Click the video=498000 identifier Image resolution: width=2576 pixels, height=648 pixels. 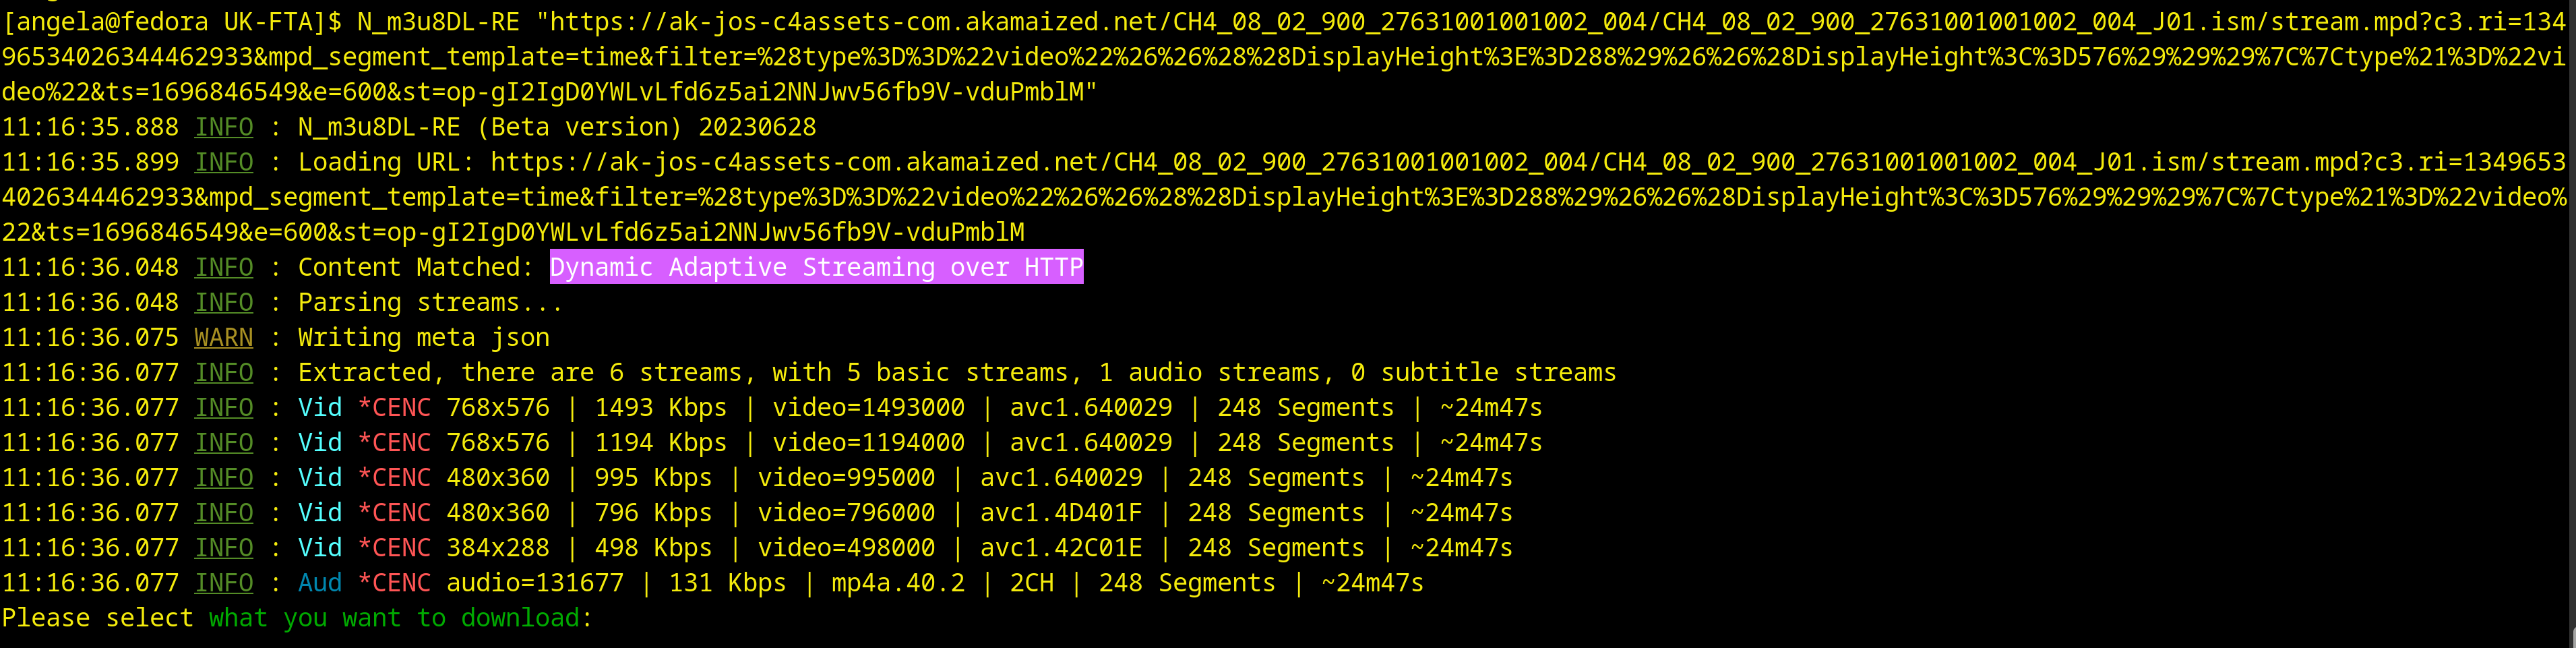click(x=845, y=548)
